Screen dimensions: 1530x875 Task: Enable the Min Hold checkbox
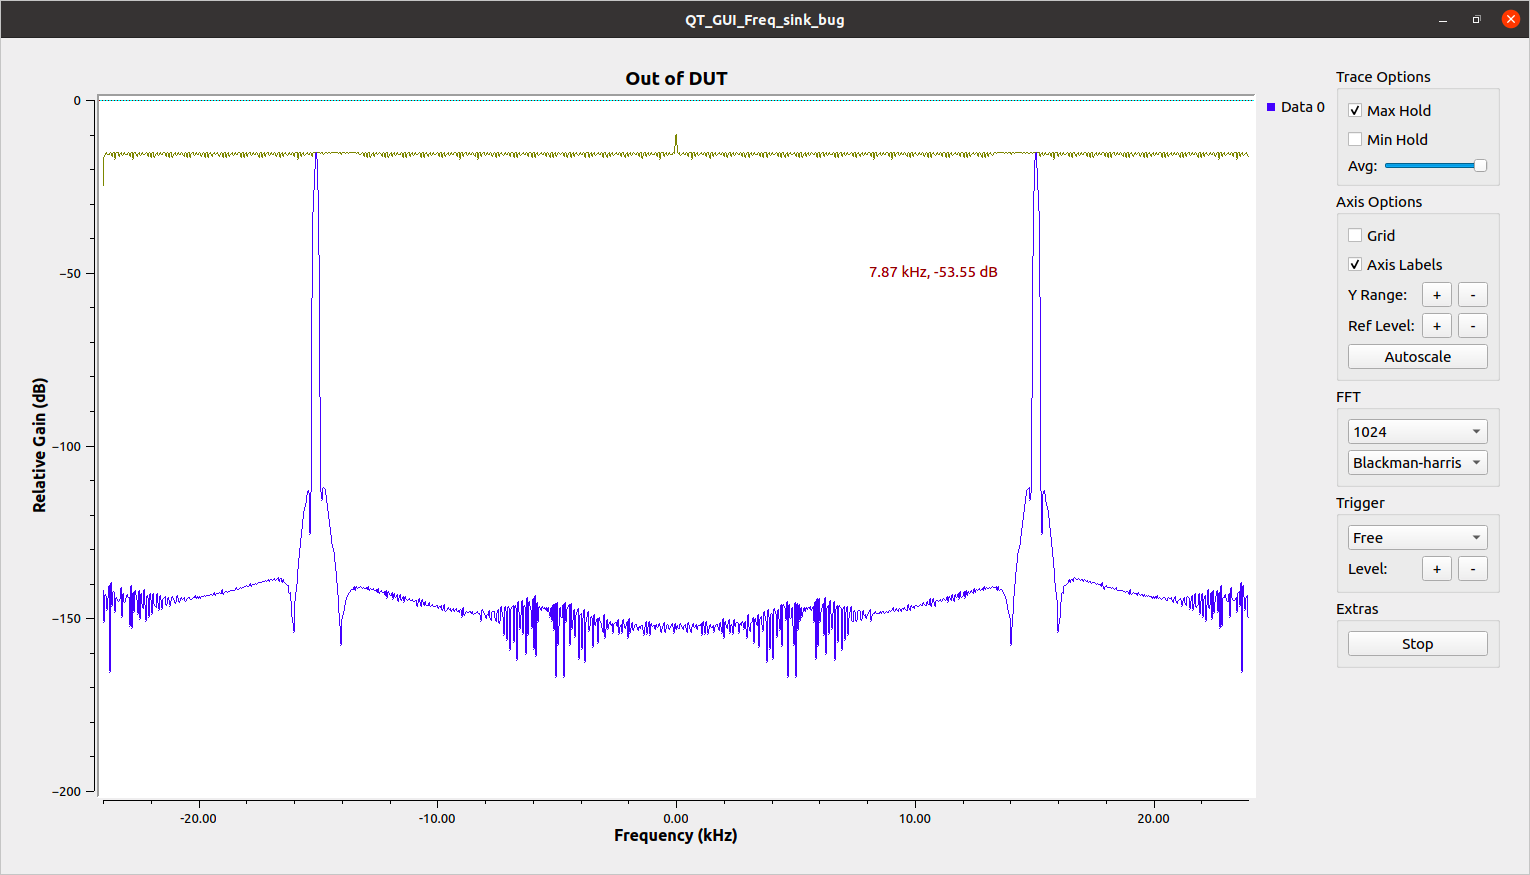point(1356,139)
